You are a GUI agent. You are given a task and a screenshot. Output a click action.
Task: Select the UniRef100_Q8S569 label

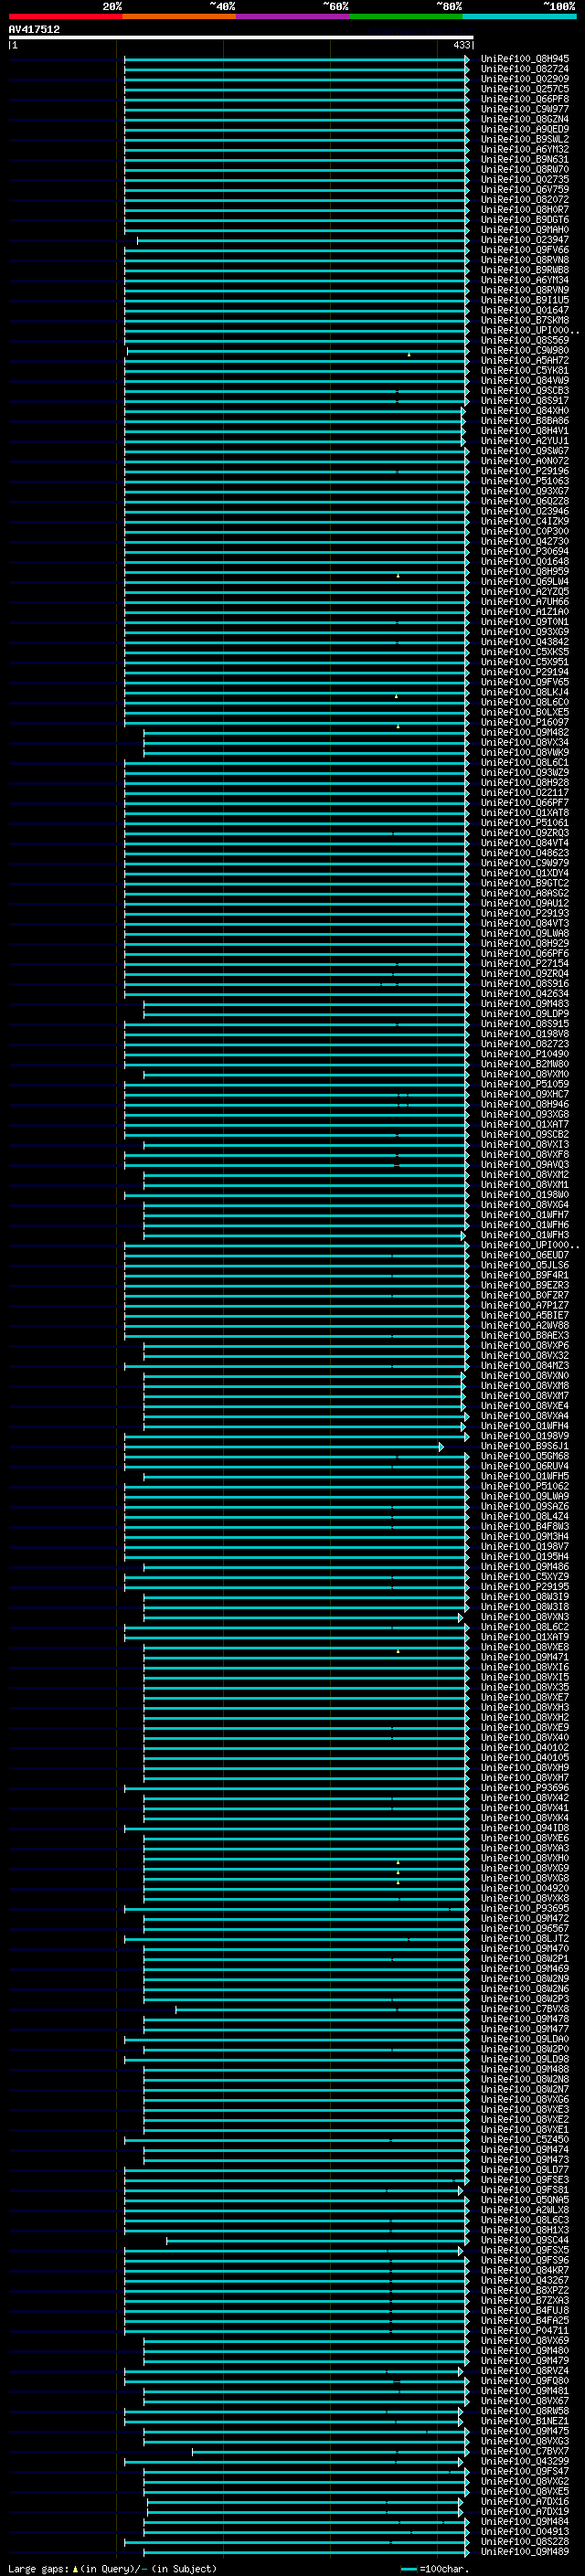tap(525, 340)
